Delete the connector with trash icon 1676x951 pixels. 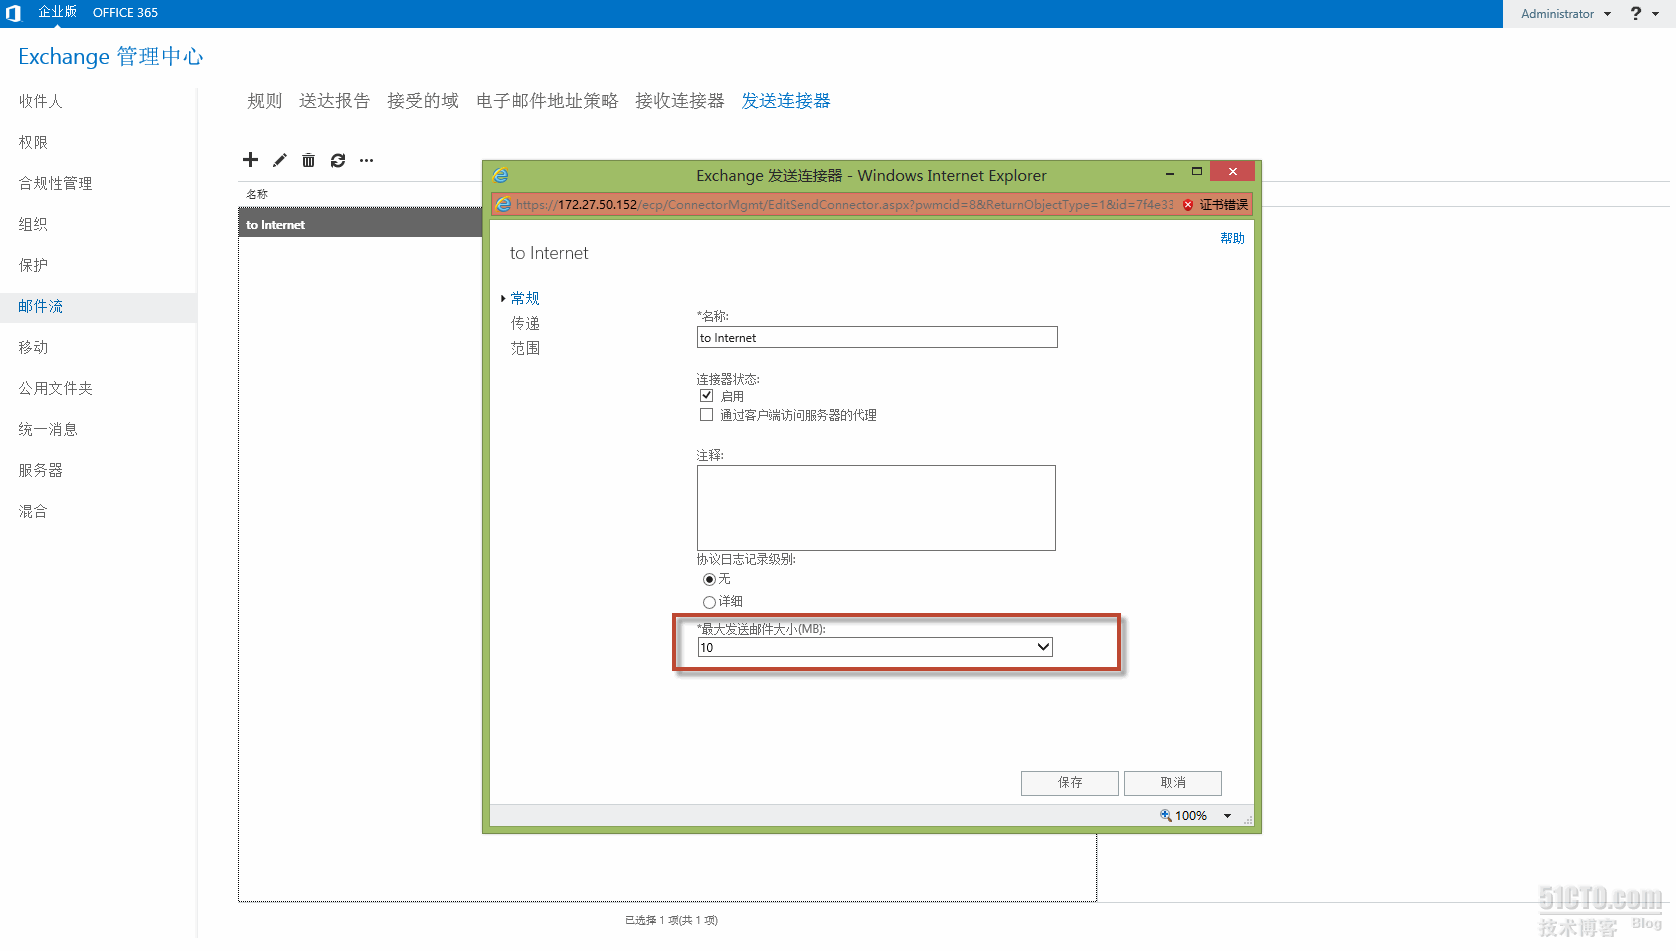click(x=309, y=160)
